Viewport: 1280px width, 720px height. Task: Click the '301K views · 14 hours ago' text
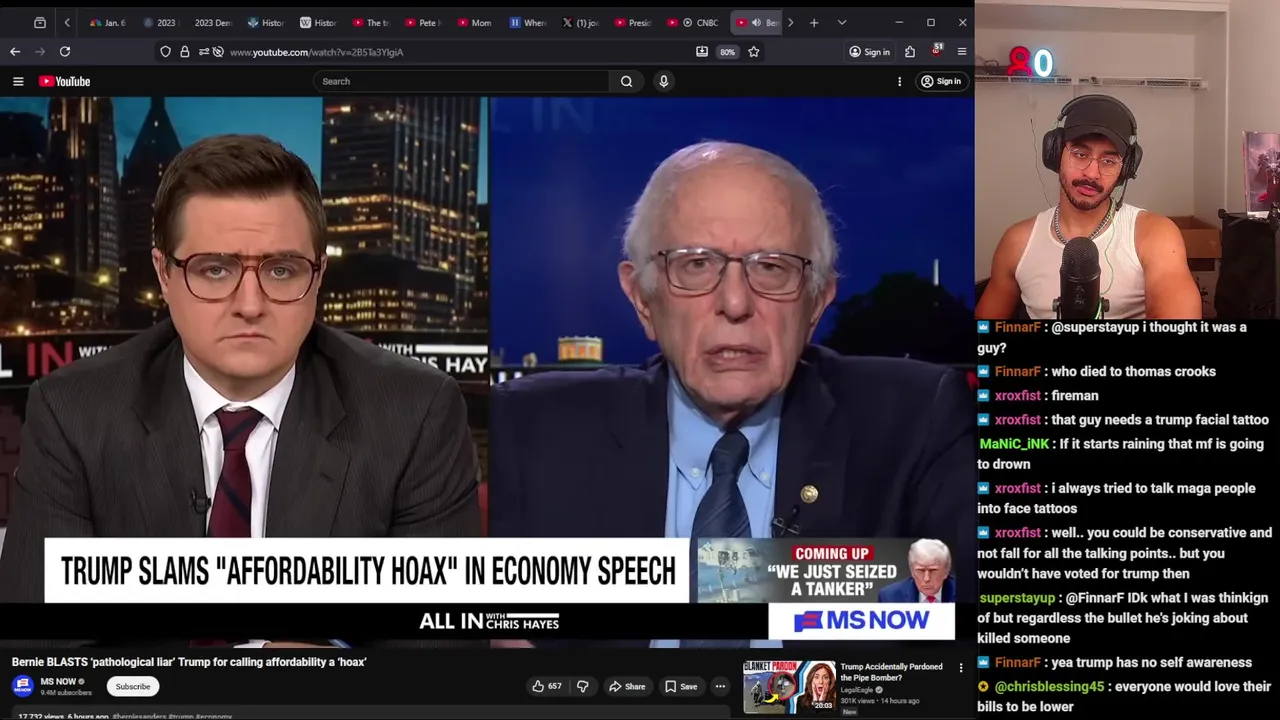pyautogui.click(x=880, y=701)
